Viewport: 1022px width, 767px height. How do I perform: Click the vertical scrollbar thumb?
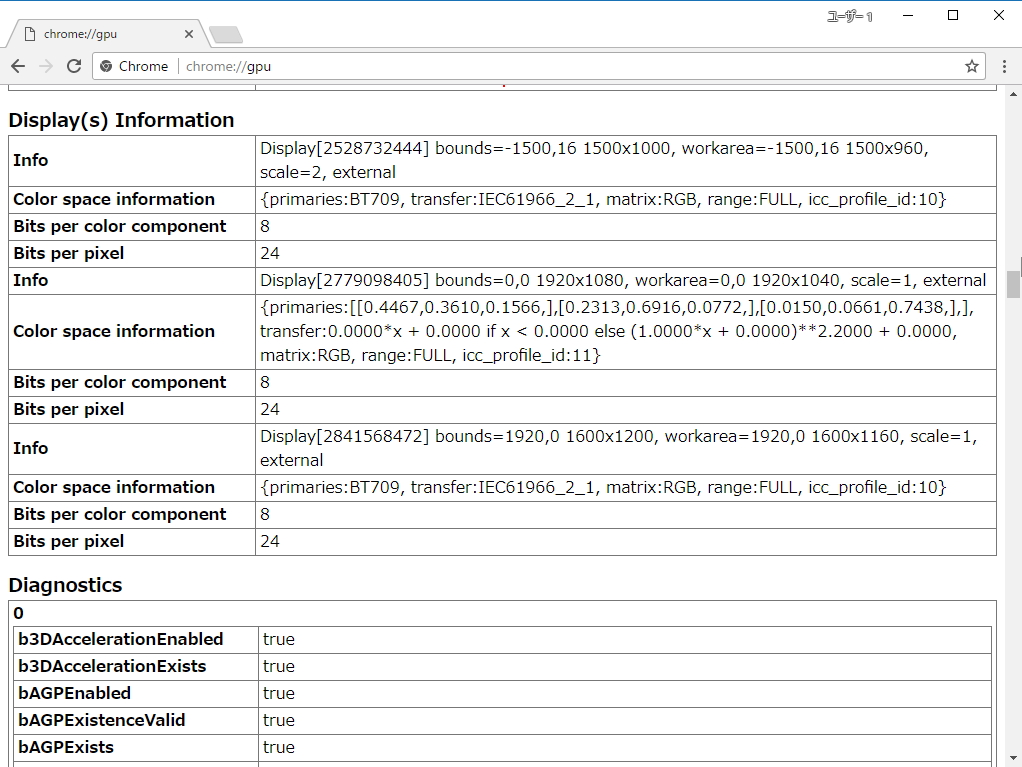pyautogui.click(x=1013, y=285)
